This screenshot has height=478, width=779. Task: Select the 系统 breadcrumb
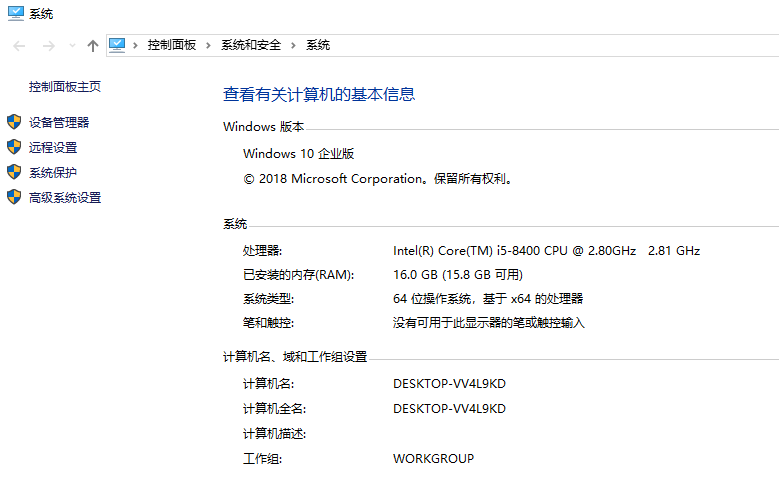(318, 45)
